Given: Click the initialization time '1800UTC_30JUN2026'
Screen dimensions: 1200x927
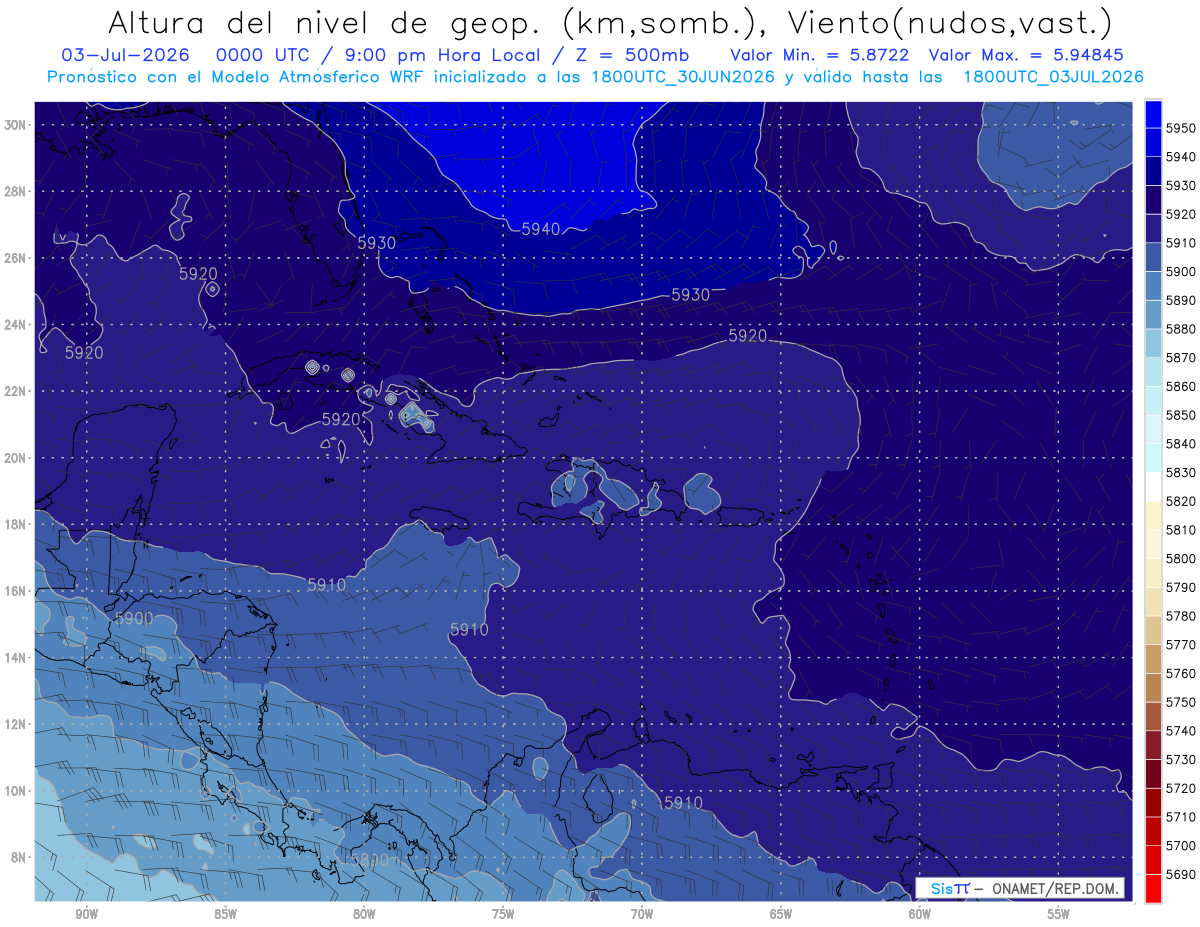Looking at the screenshot, I should (683, 77).
